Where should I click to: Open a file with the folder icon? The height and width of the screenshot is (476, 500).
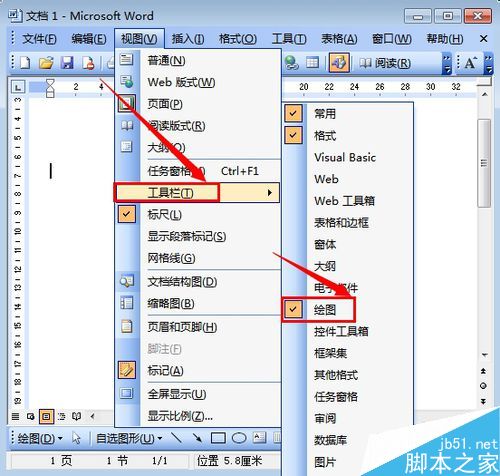[46, 63]
